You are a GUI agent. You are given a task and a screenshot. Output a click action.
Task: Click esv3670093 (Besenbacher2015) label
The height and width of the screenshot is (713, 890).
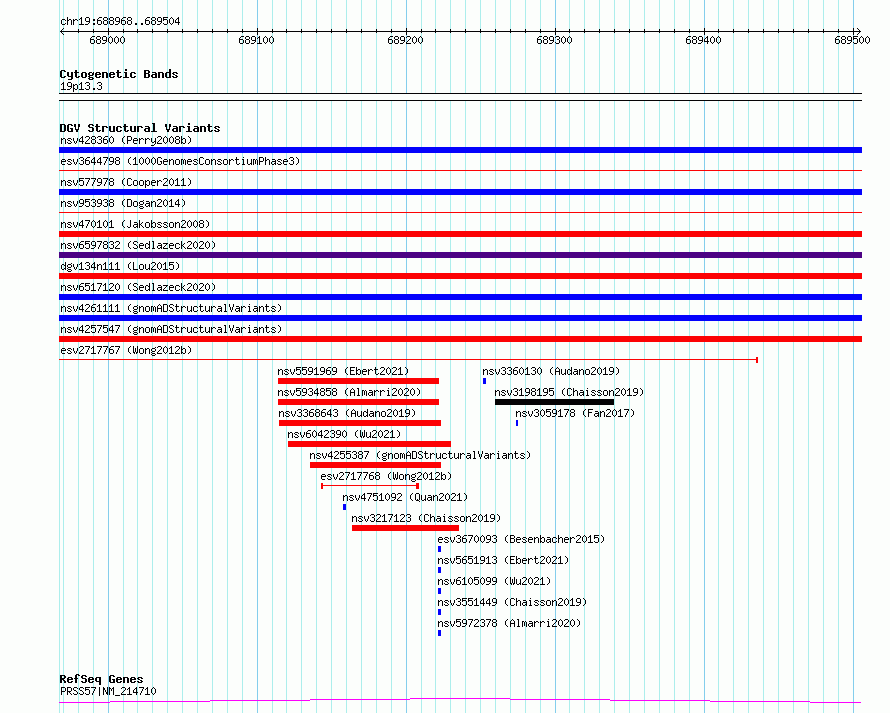(x=521, y=539)
